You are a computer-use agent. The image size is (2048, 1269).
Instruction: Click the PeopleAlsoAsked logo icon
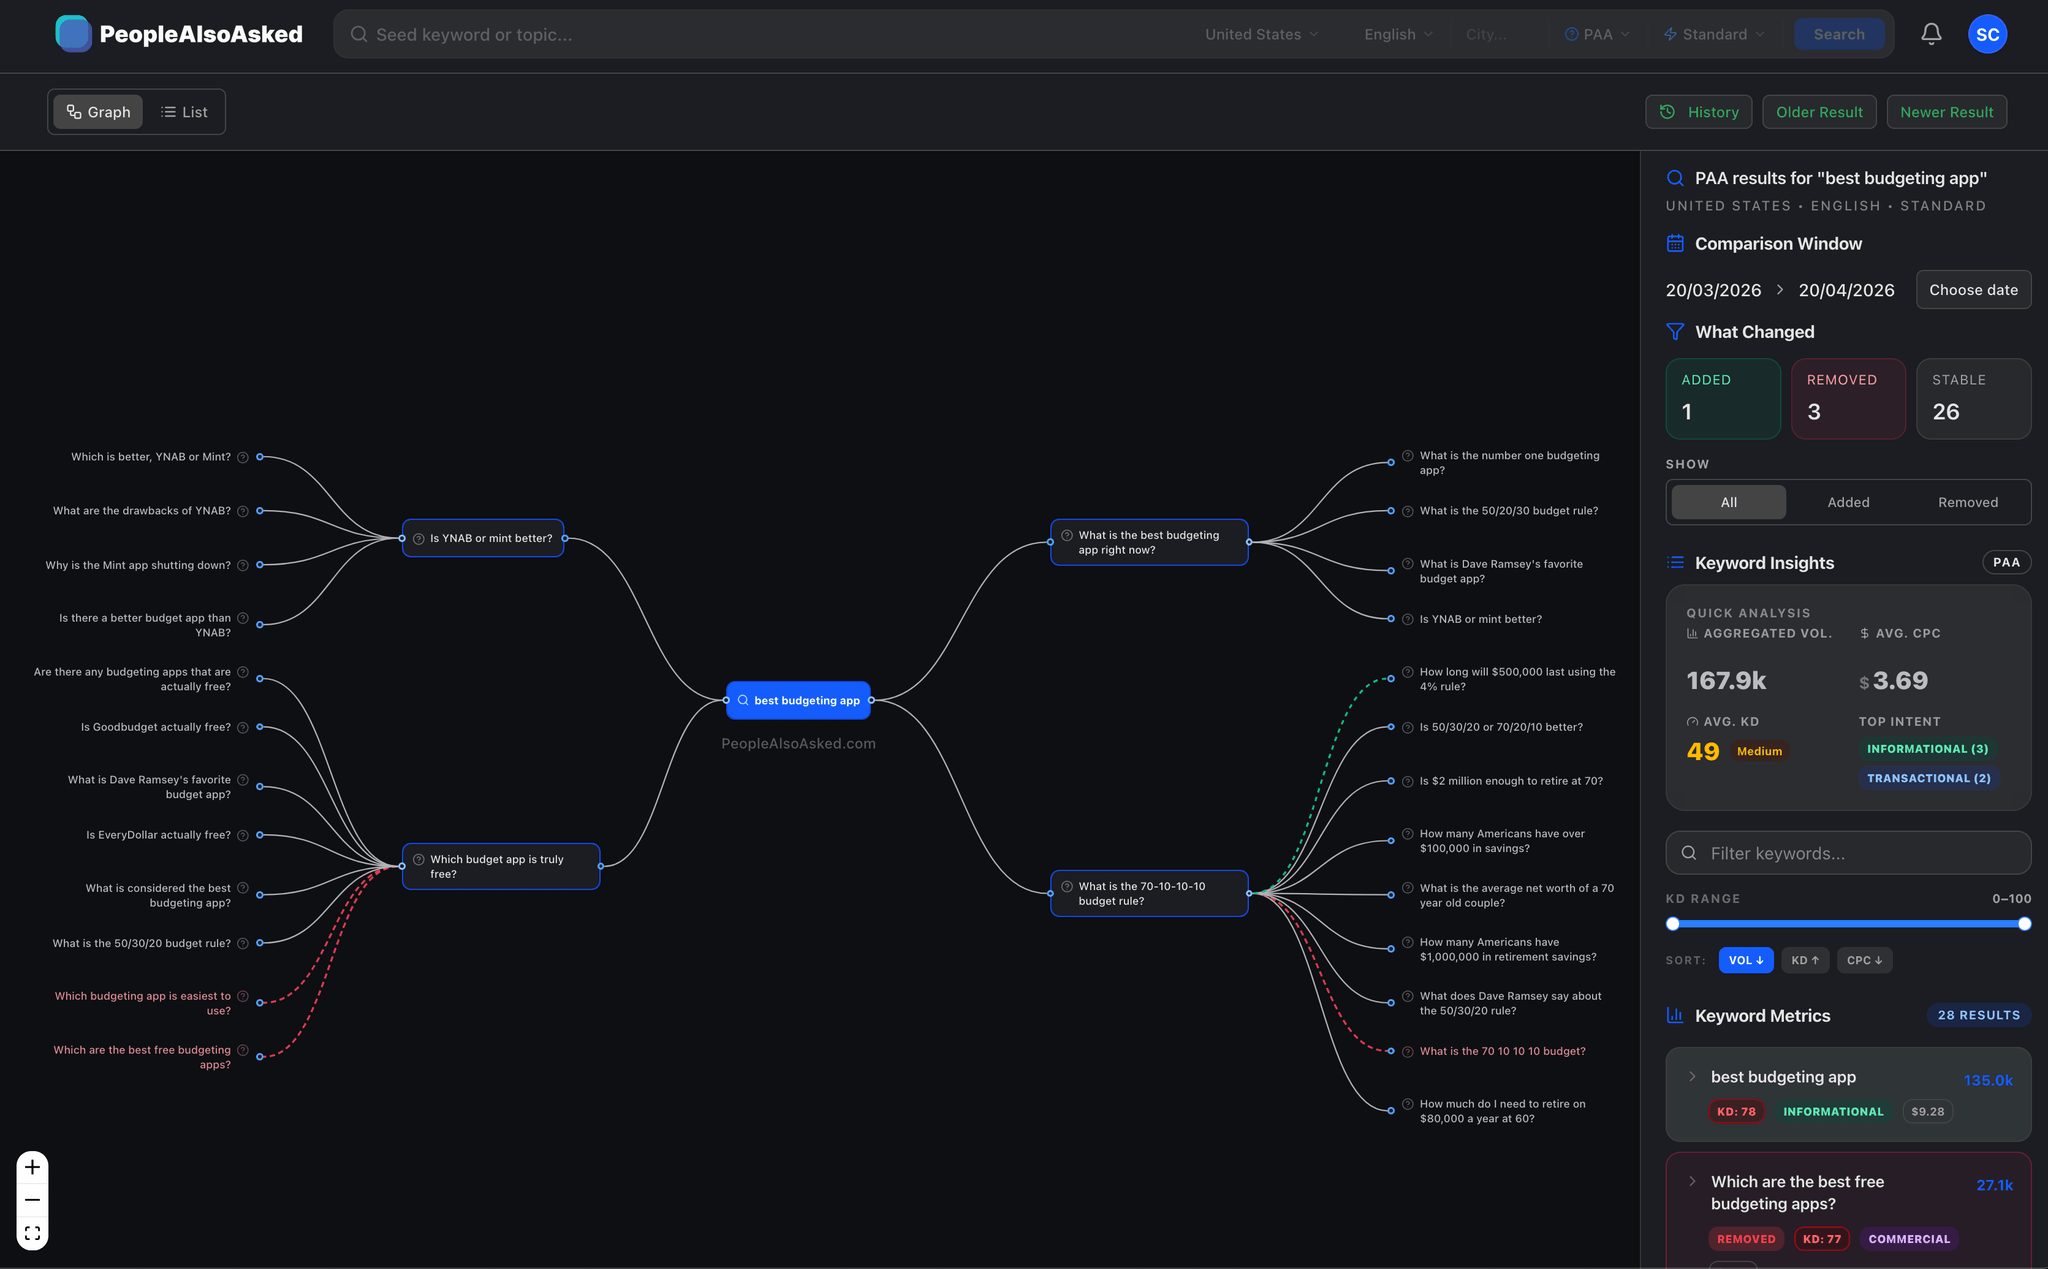pos(73,34)
